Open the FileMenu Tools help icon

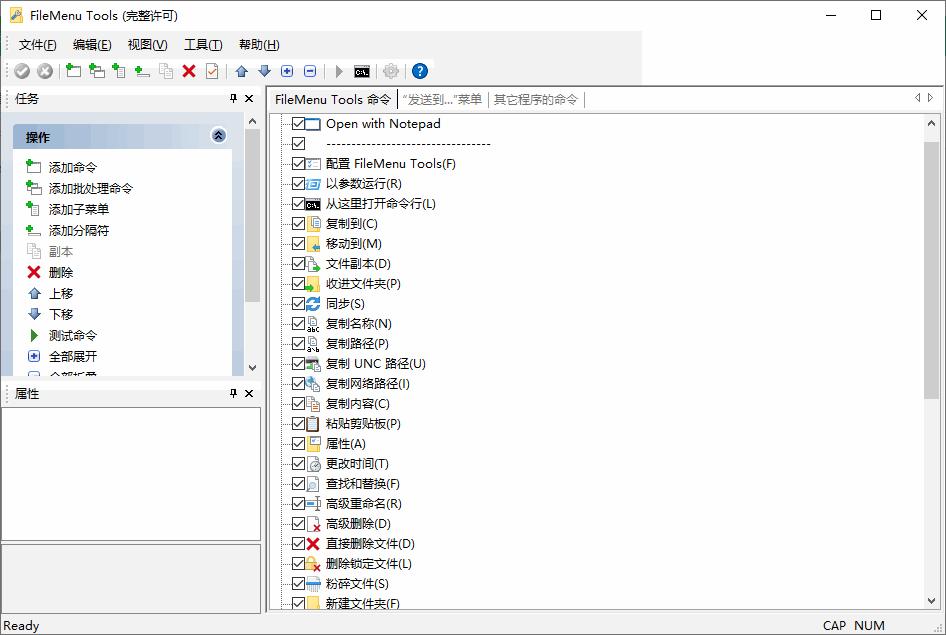419,70
